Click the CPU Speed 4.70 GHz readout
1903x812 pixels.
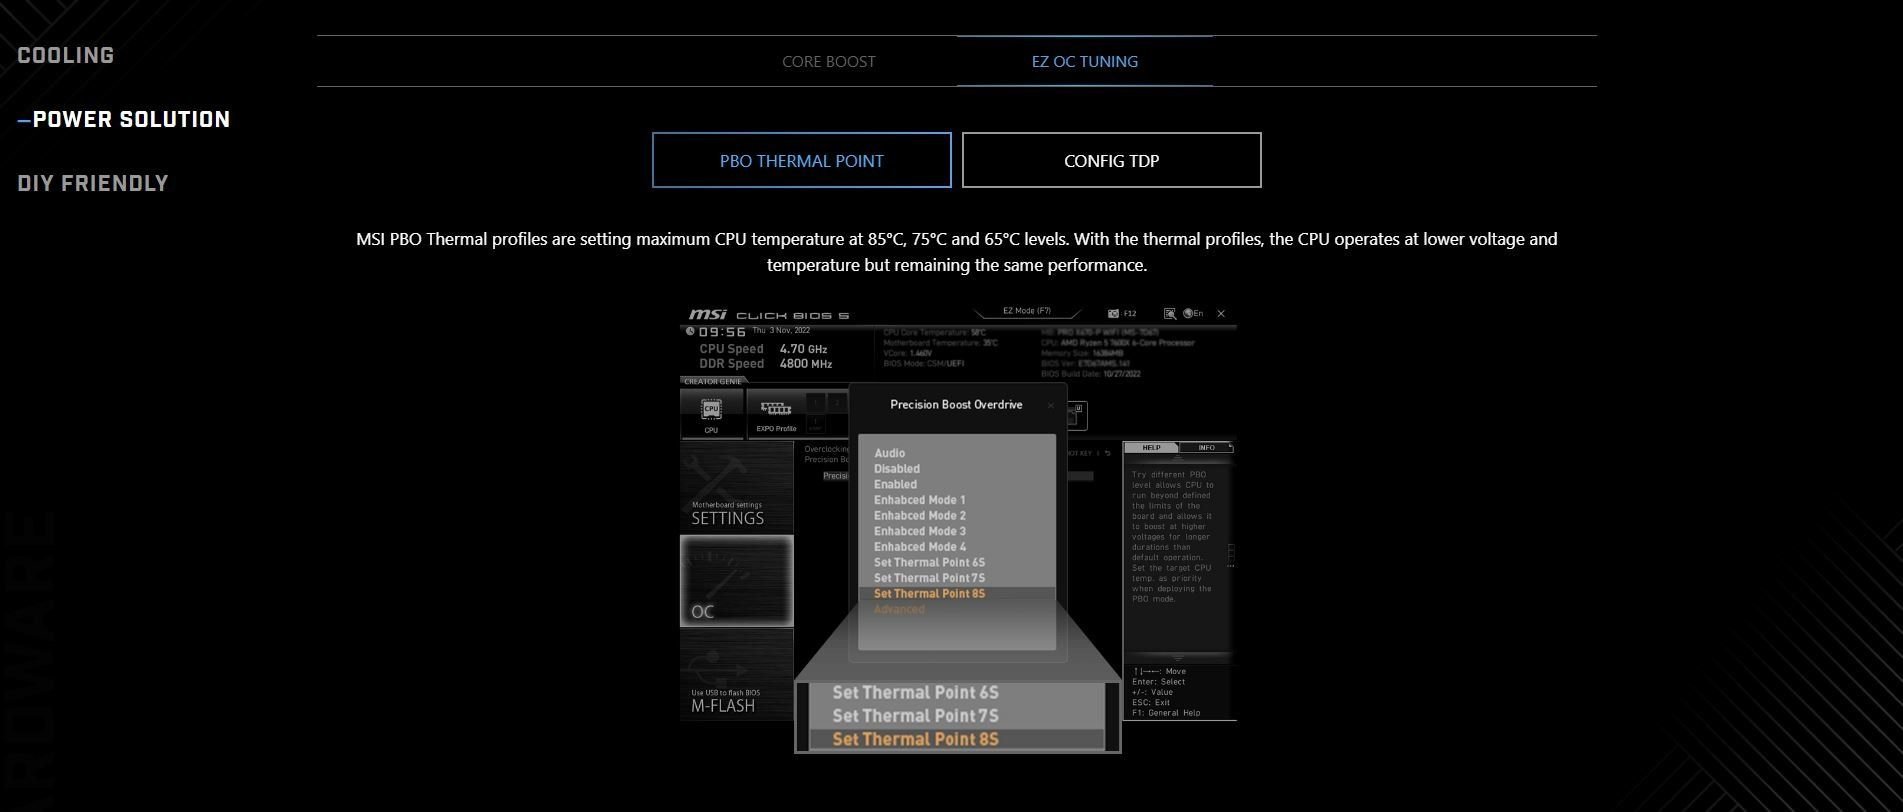tap(763, 349)
